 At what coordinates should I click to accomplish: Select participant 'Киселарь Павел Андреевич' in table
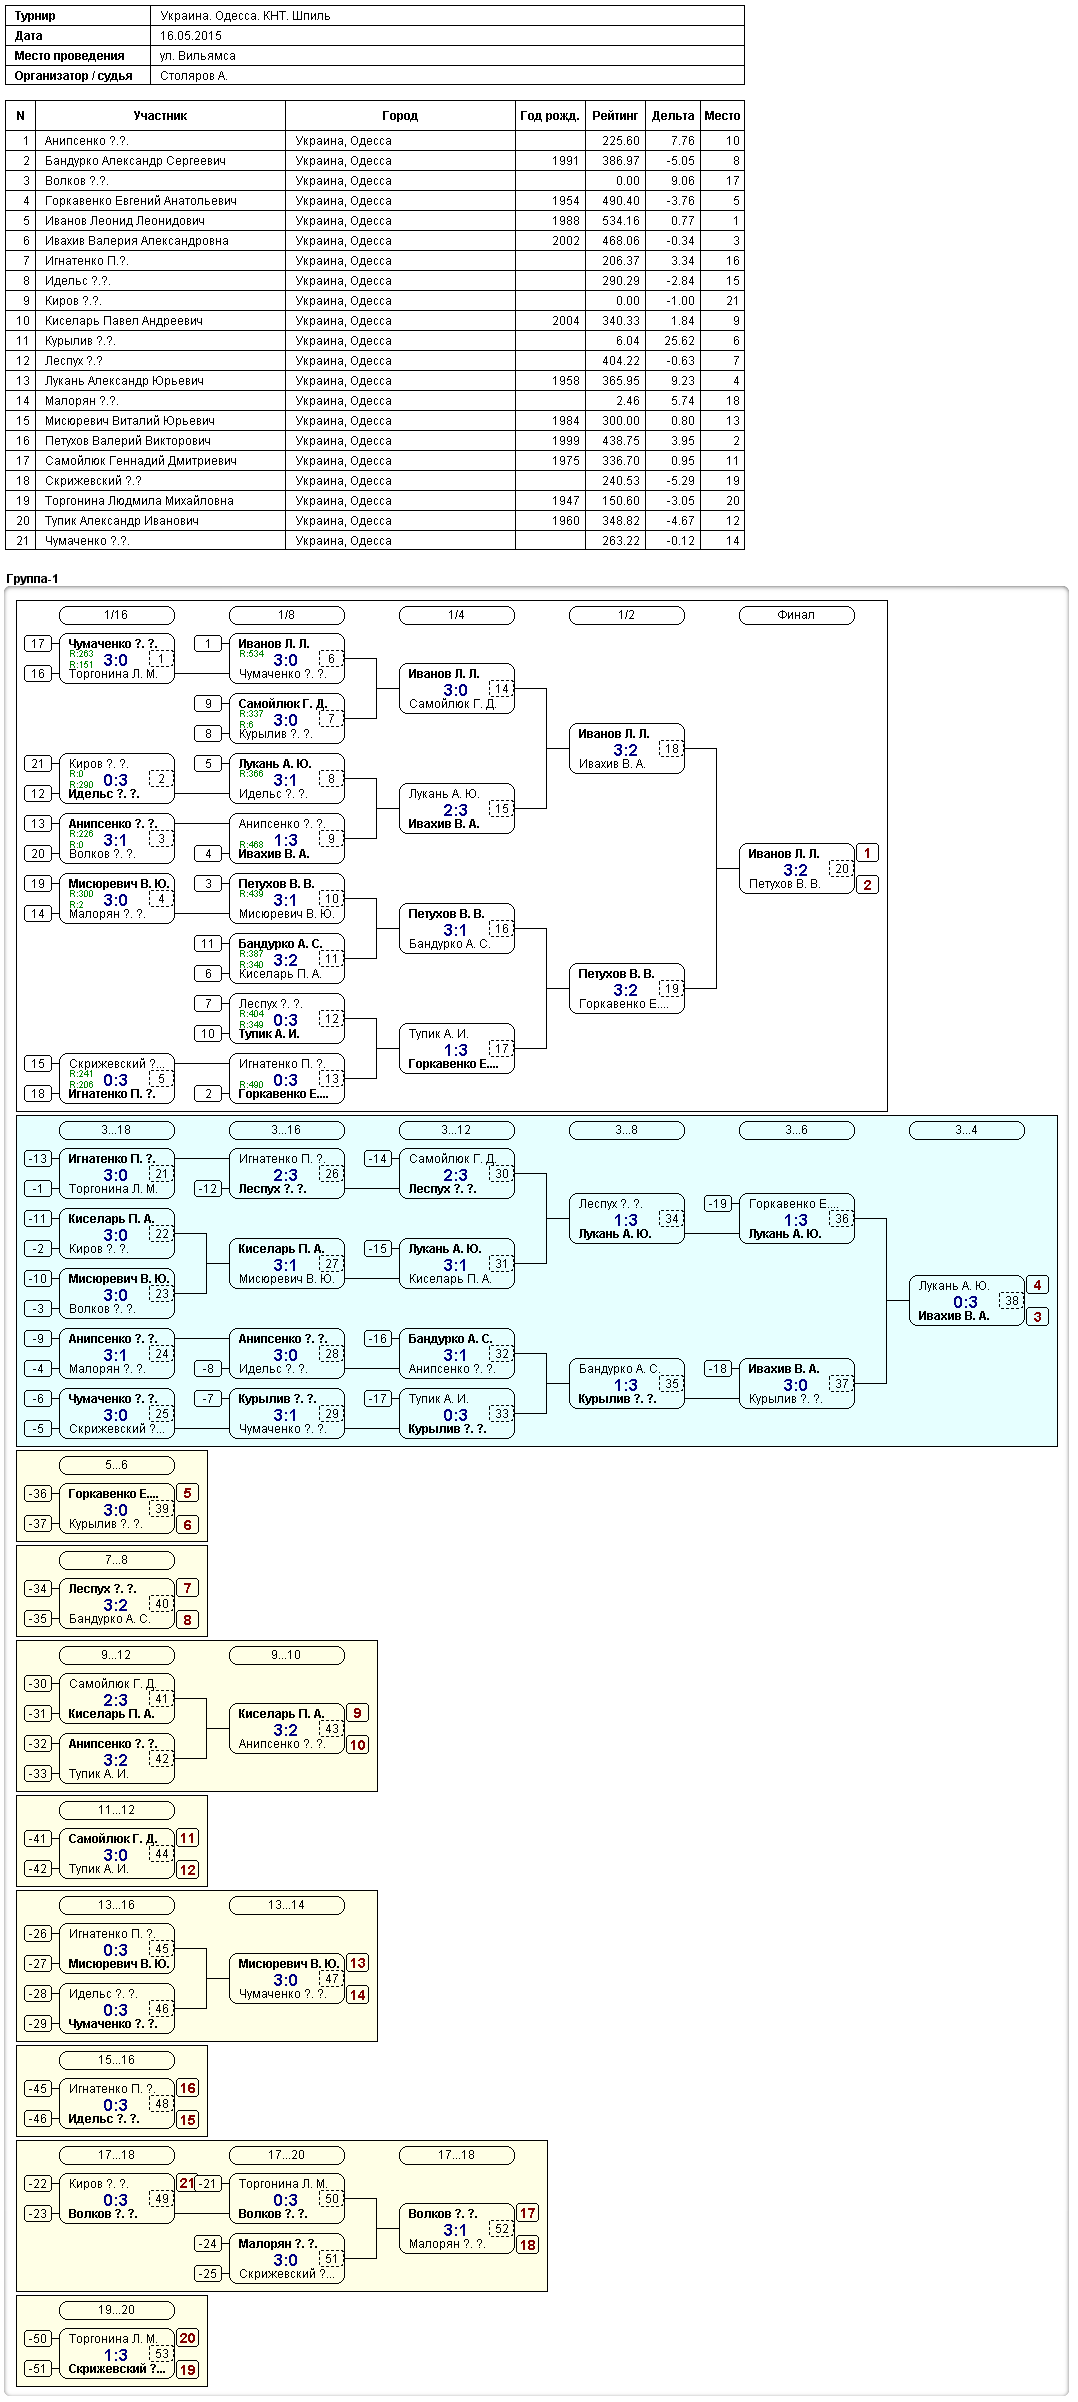[x=124, y=321]
